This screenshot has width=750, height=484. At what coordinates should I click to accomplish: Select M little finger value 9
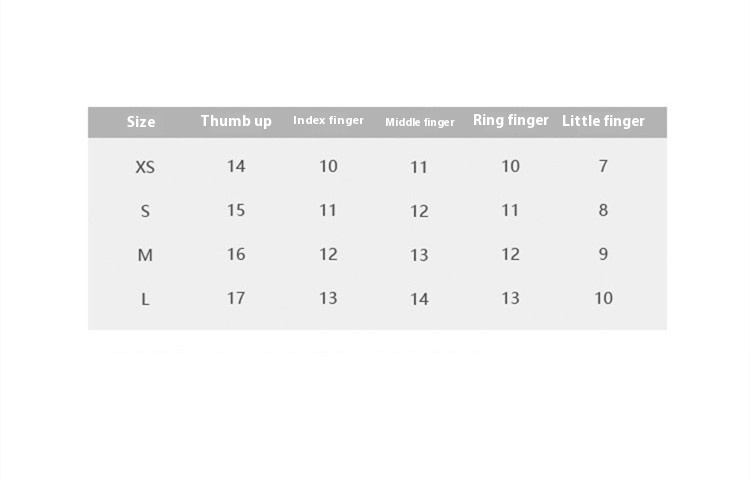click(603, 254)
